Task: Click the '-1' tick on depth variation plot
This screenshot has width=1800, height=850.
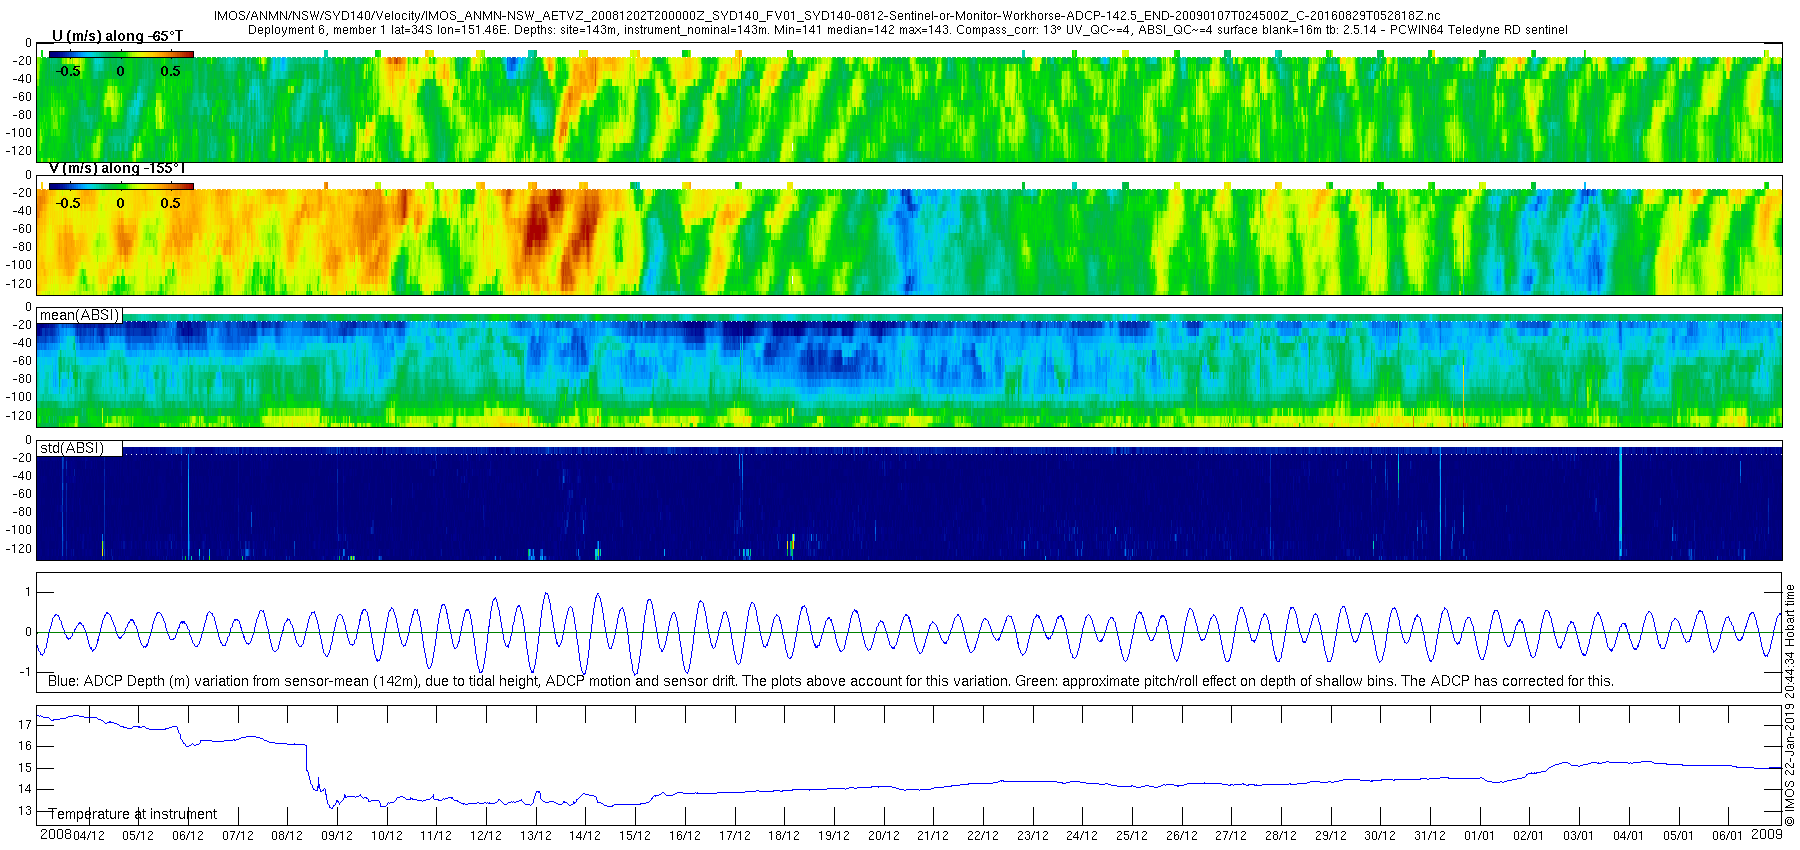Action: [x=25, y=672]
